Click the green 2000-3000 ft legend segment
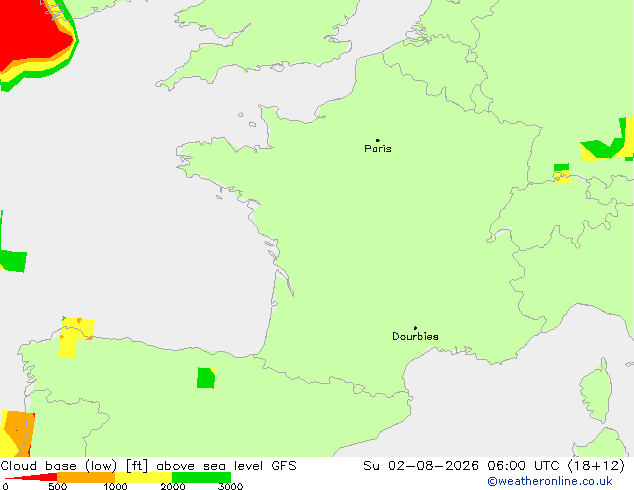Screen dimensions: 634x490 [201, 477]
